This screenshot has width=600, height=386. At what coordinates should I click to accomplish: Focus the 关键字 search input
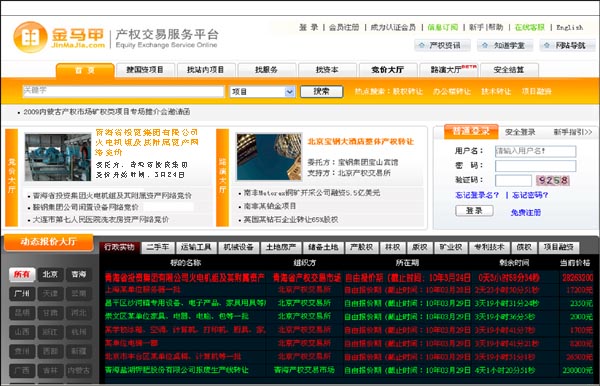click(123, 91)
